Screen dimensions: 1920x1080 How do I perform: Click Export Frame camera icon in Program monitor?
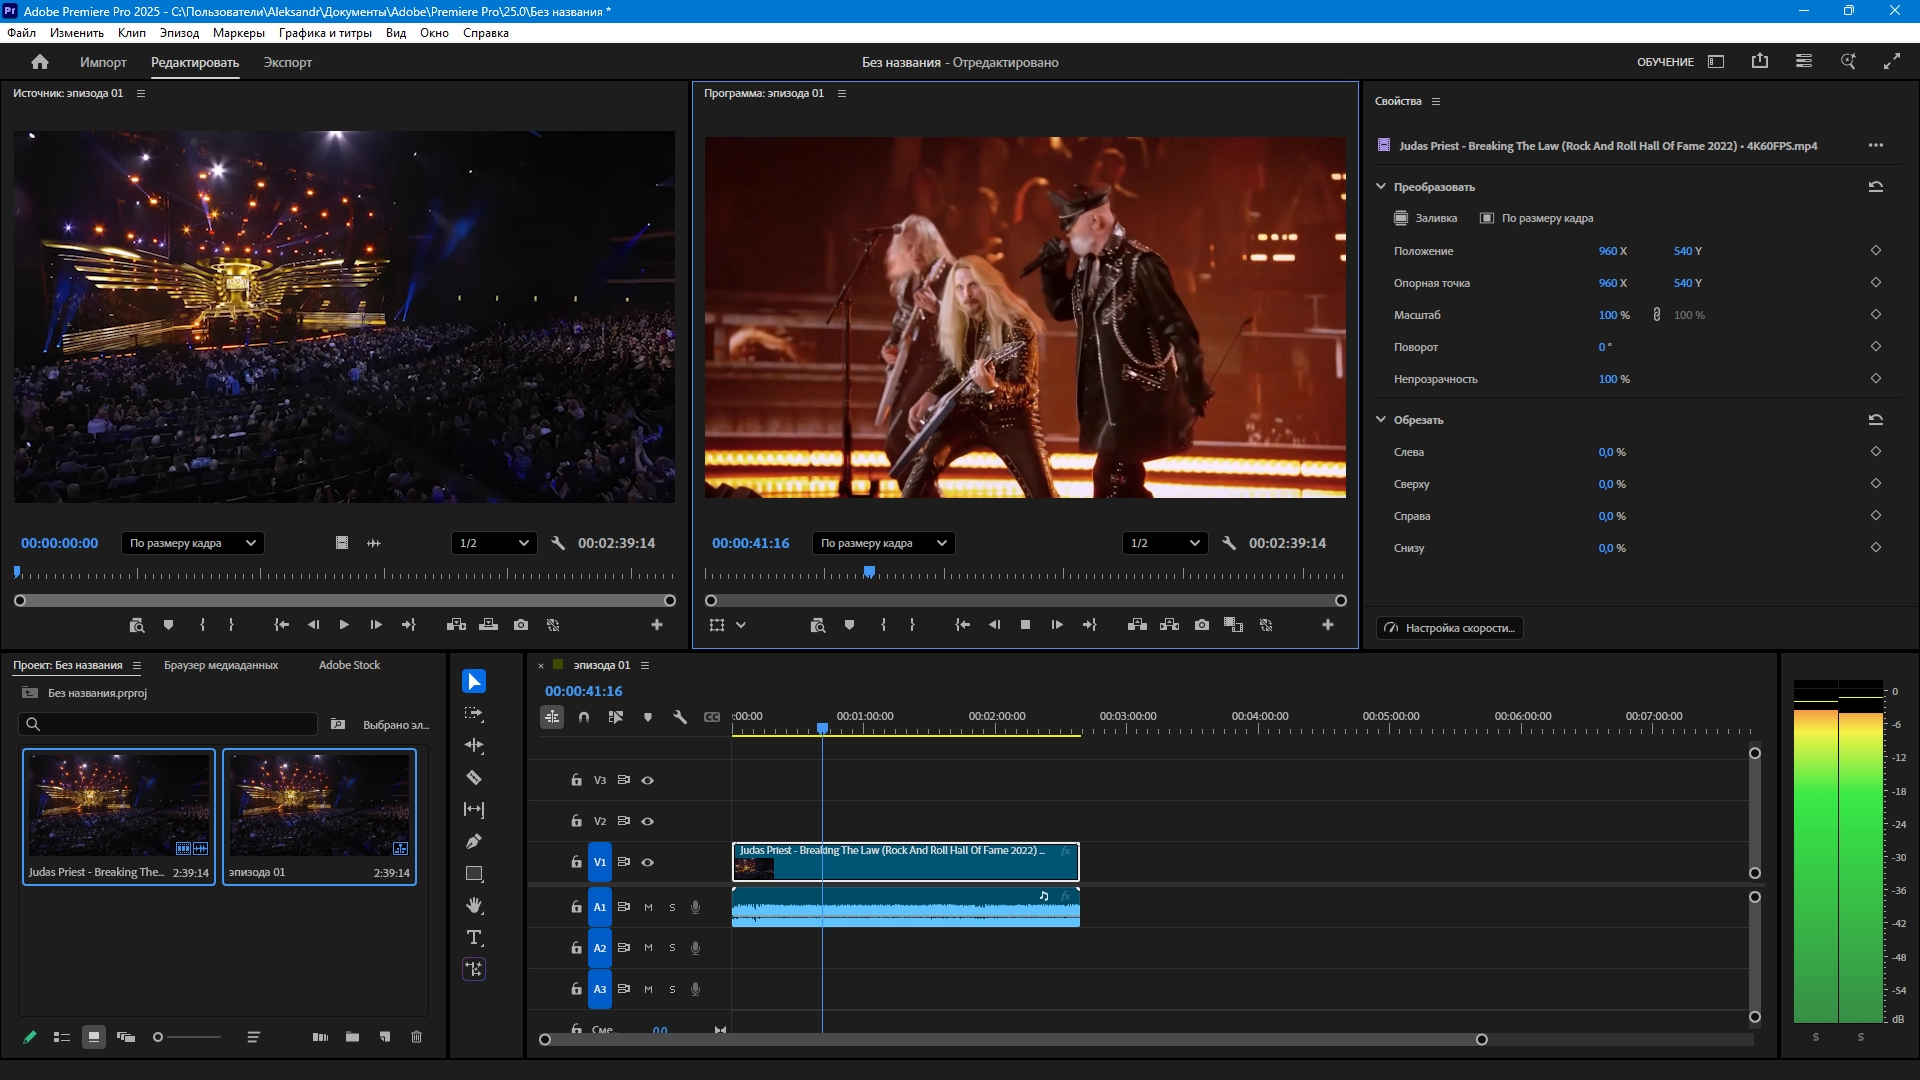tap(1202, 625)
